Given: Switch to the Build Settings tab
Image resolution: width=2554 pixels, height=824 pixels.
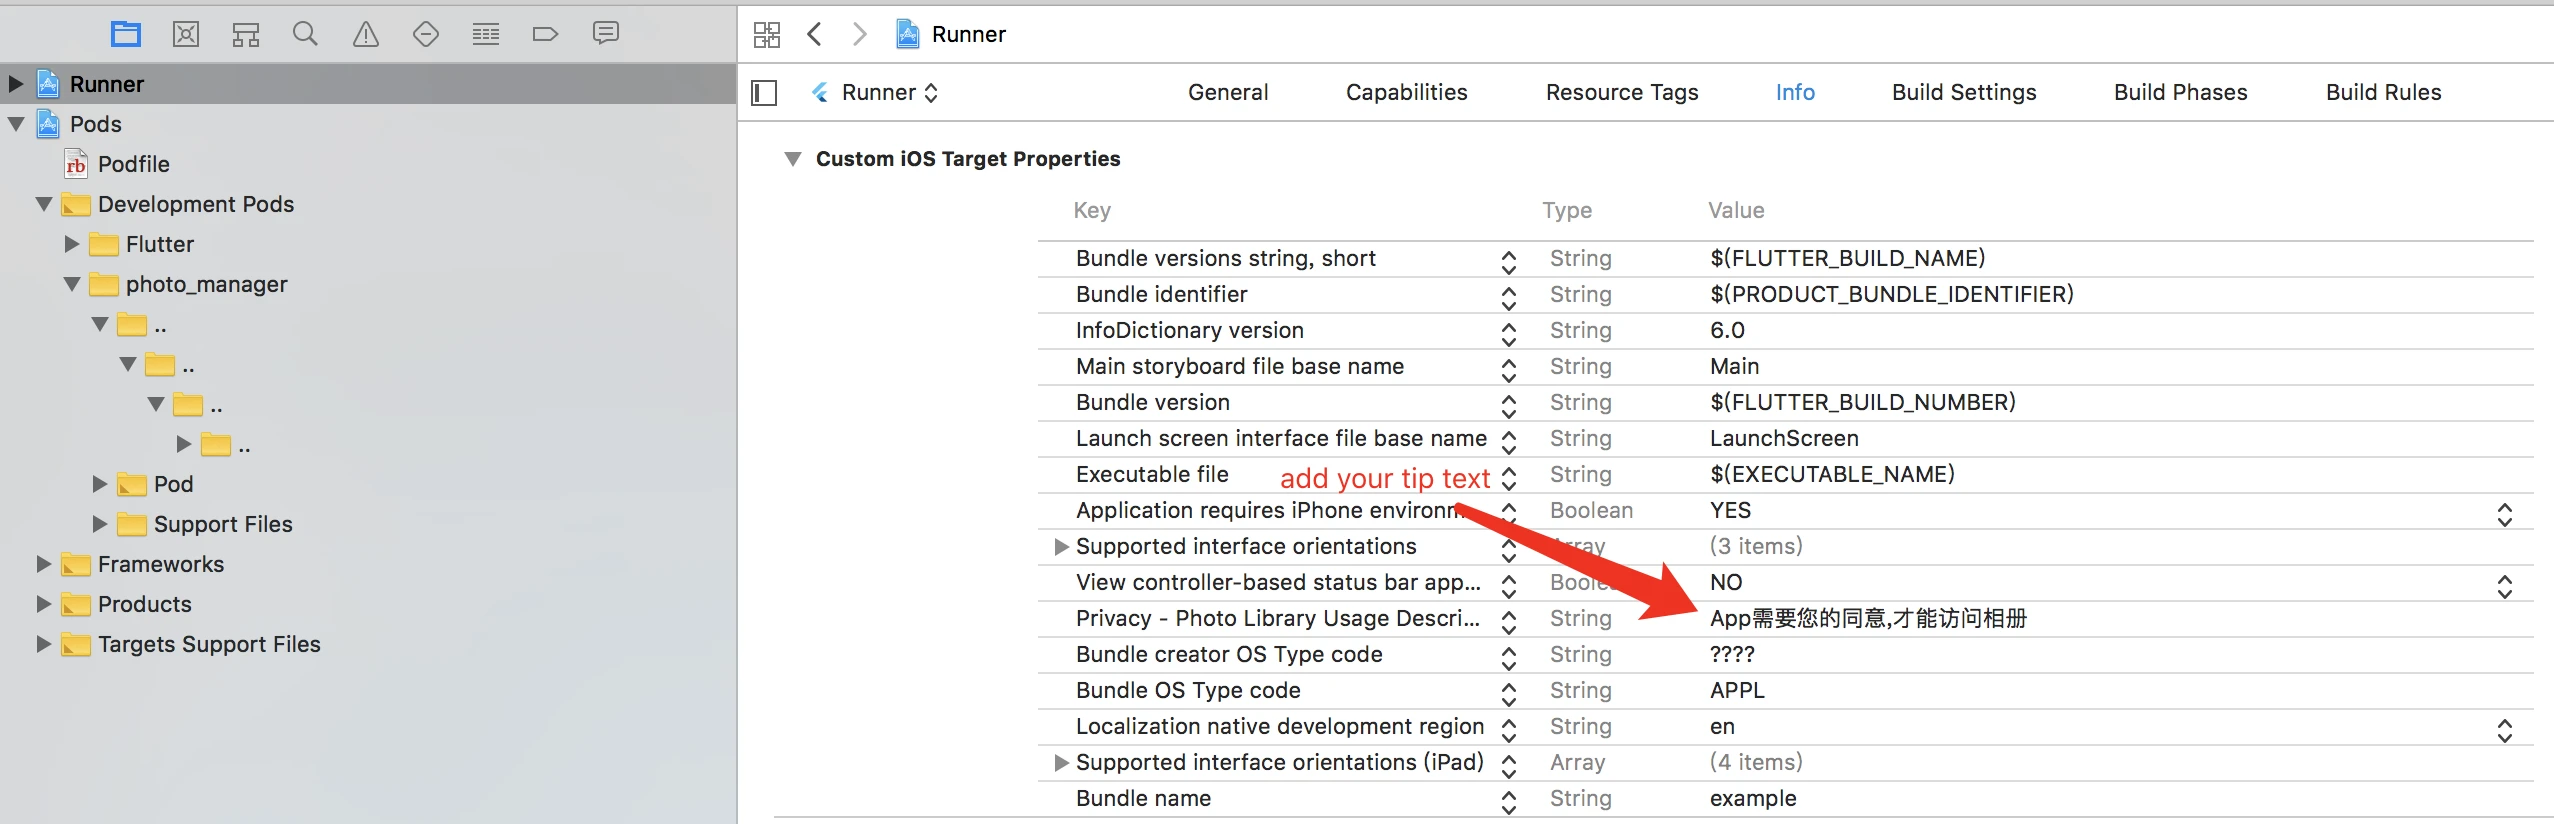Looking at the screenshot, I should [x=1964, y=92].
